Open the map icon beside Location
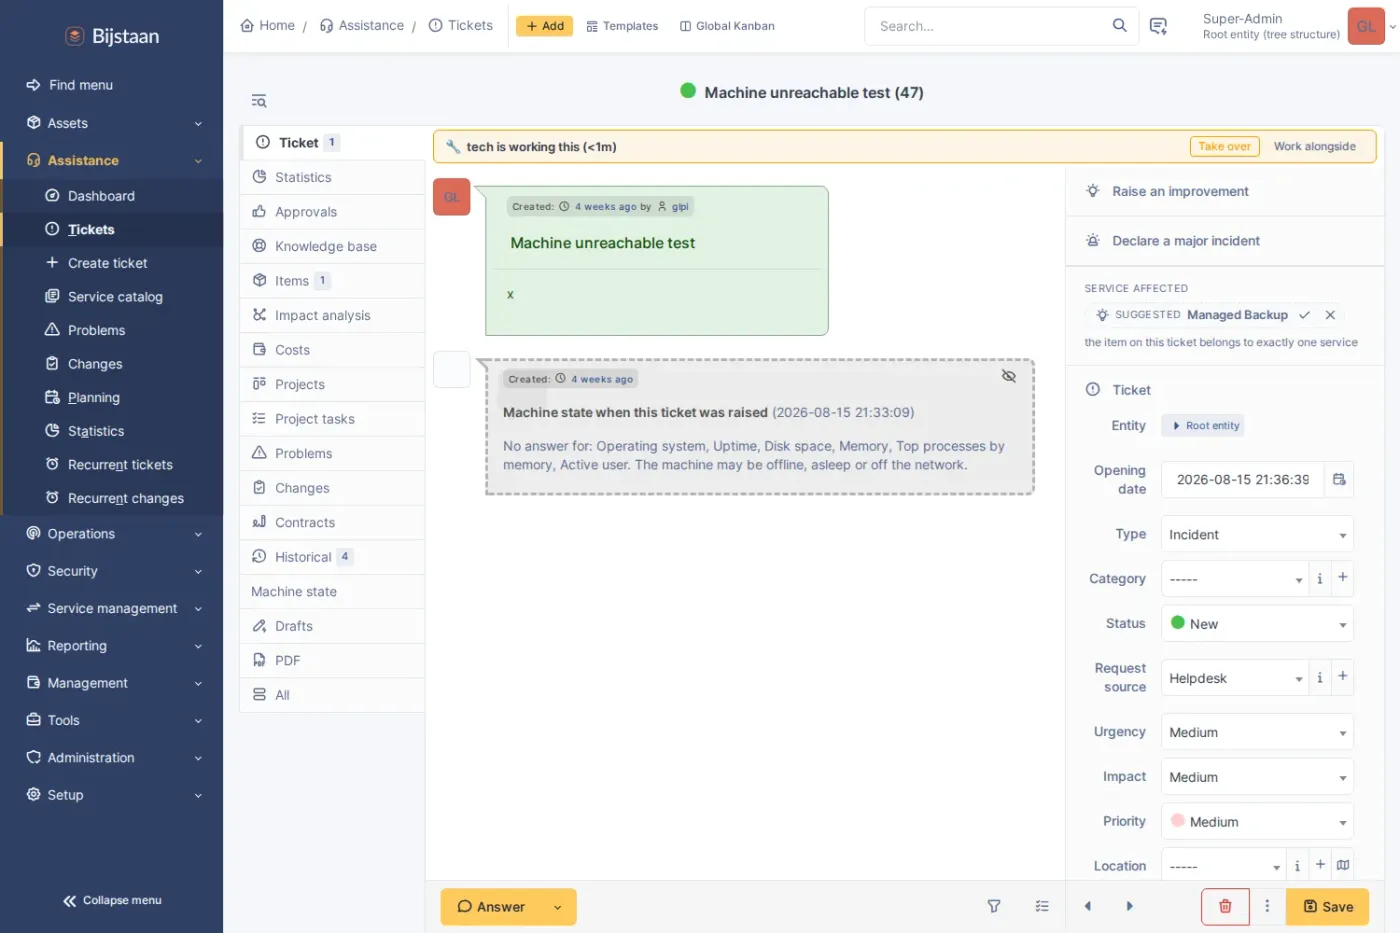Screen dimensions: 1400x933 tap(1343, 866)
